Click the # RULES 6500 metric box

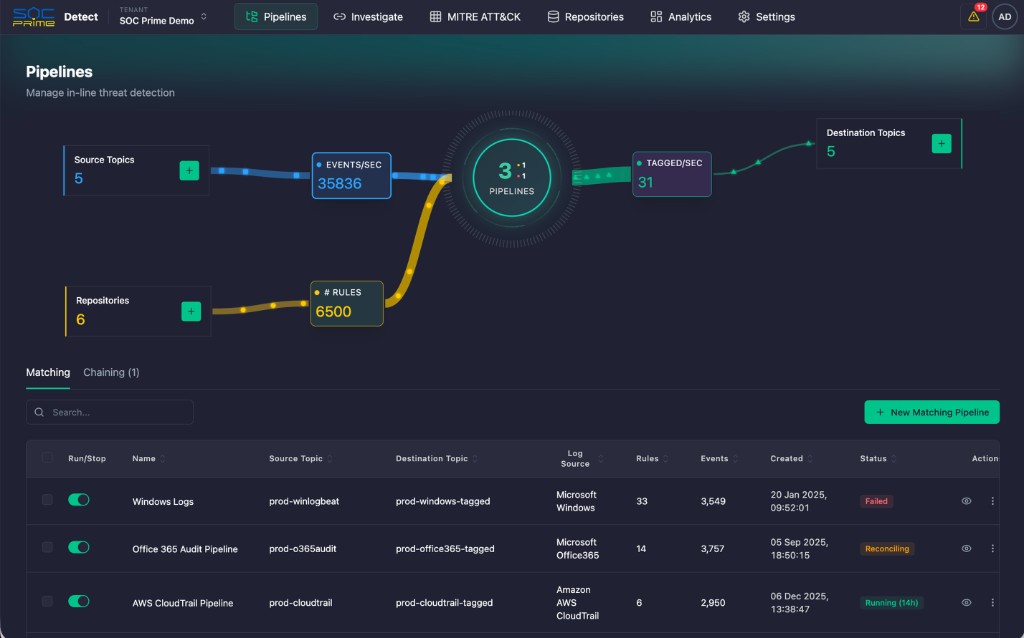347,304
